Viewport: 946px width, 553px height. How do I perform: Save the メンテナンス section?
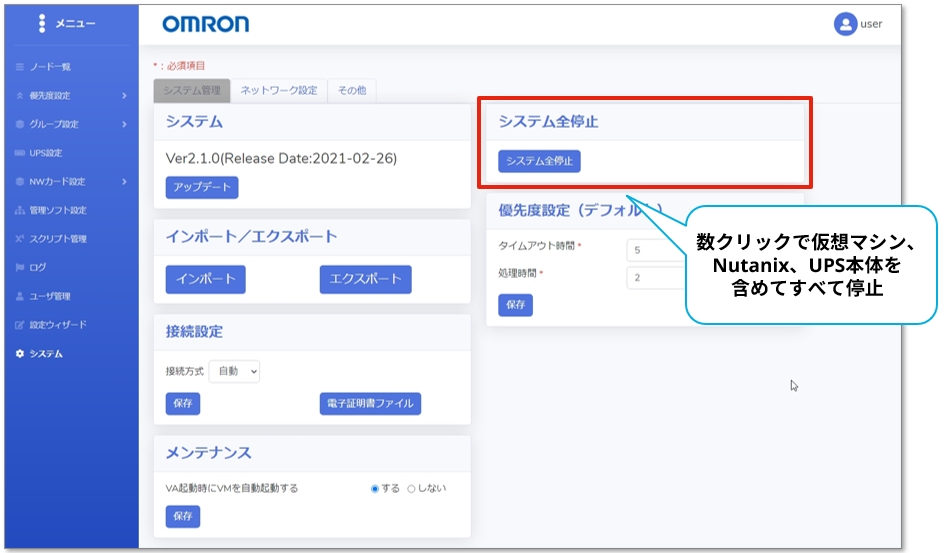(x=183, y=516)
